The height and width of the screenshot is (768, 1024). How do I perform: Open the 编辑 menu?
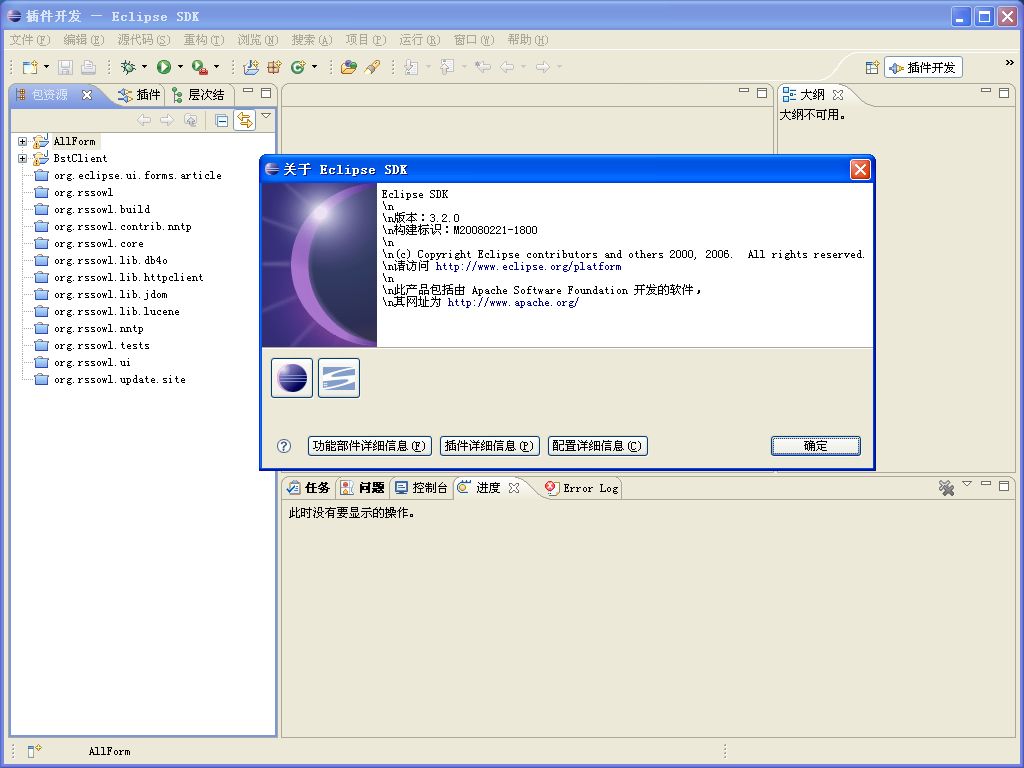coord(84,40)
